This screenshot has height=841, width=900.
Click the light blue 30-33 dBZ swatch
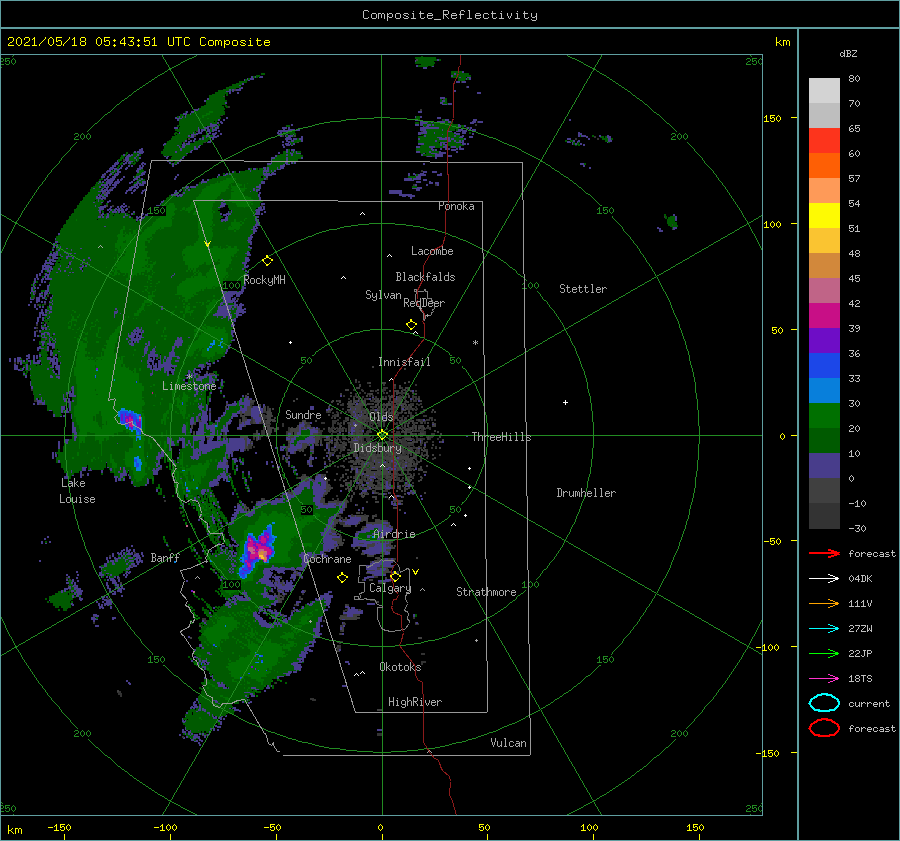[x=824, y=390]
